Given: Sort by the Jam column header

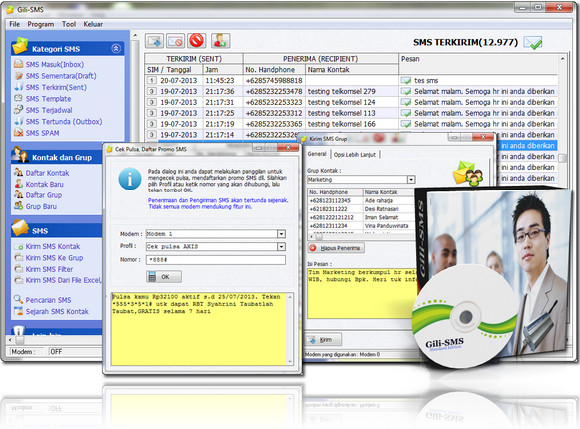Looking at the screenshot, I should tap(223, 70).
